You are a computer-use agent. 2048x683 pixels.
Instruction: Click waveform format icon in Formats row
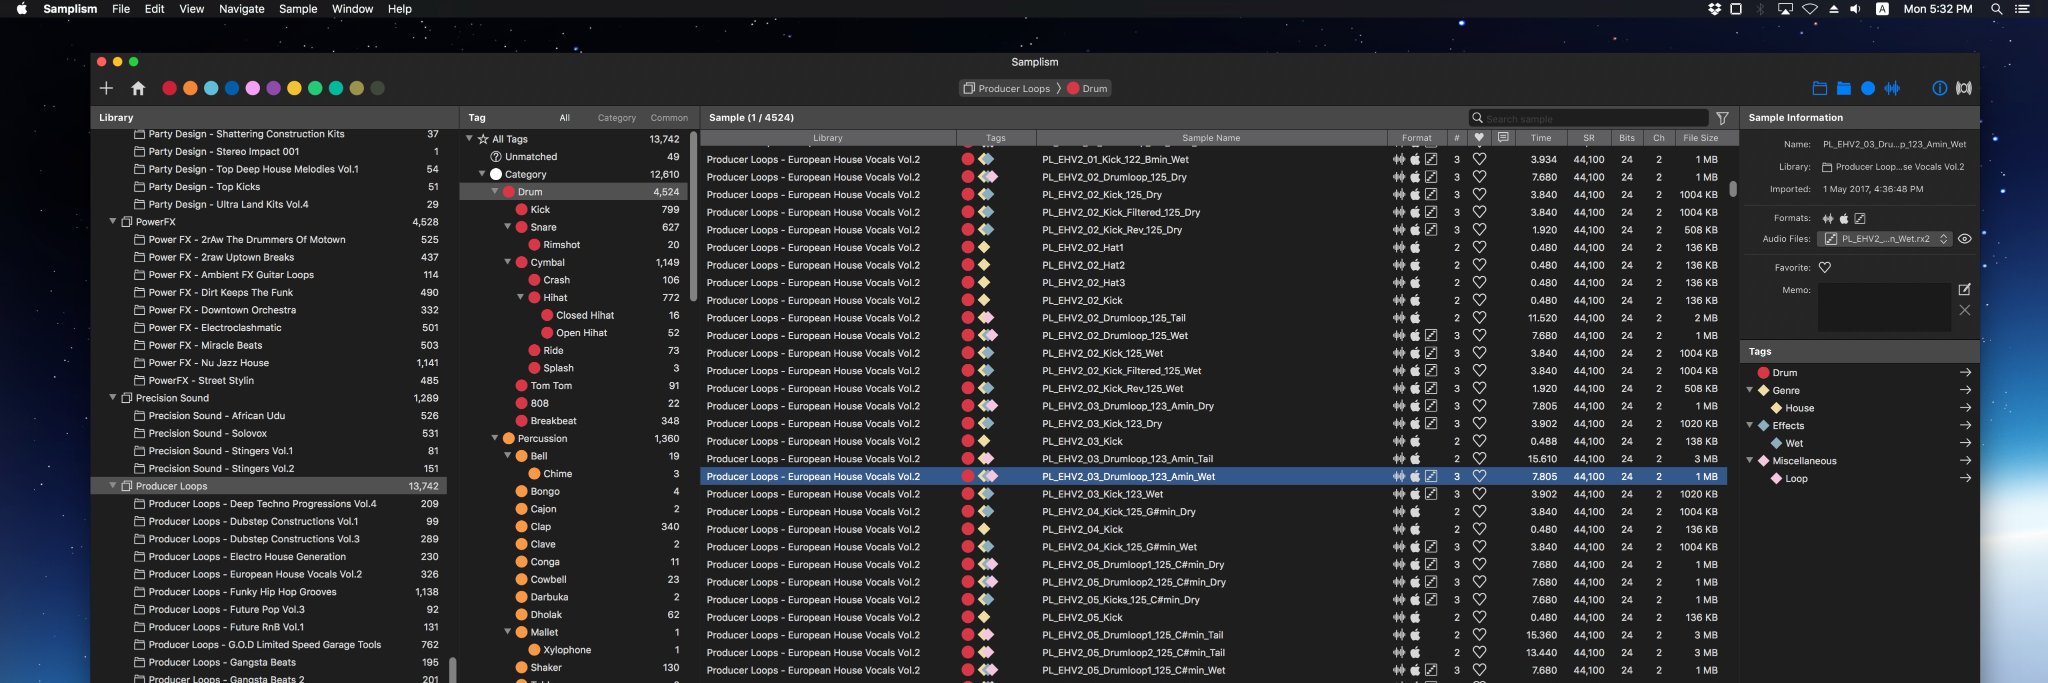point(1828,218)
